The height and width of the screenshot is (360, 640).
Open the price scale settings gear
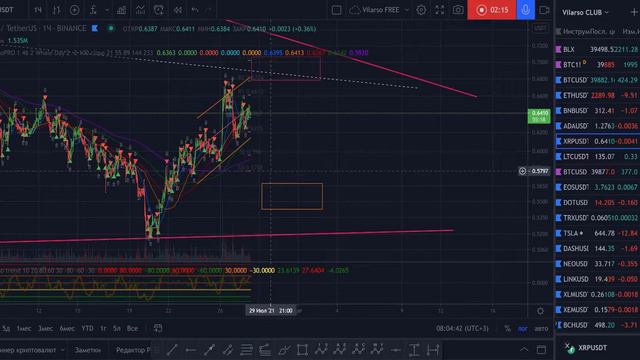(540, 311)
